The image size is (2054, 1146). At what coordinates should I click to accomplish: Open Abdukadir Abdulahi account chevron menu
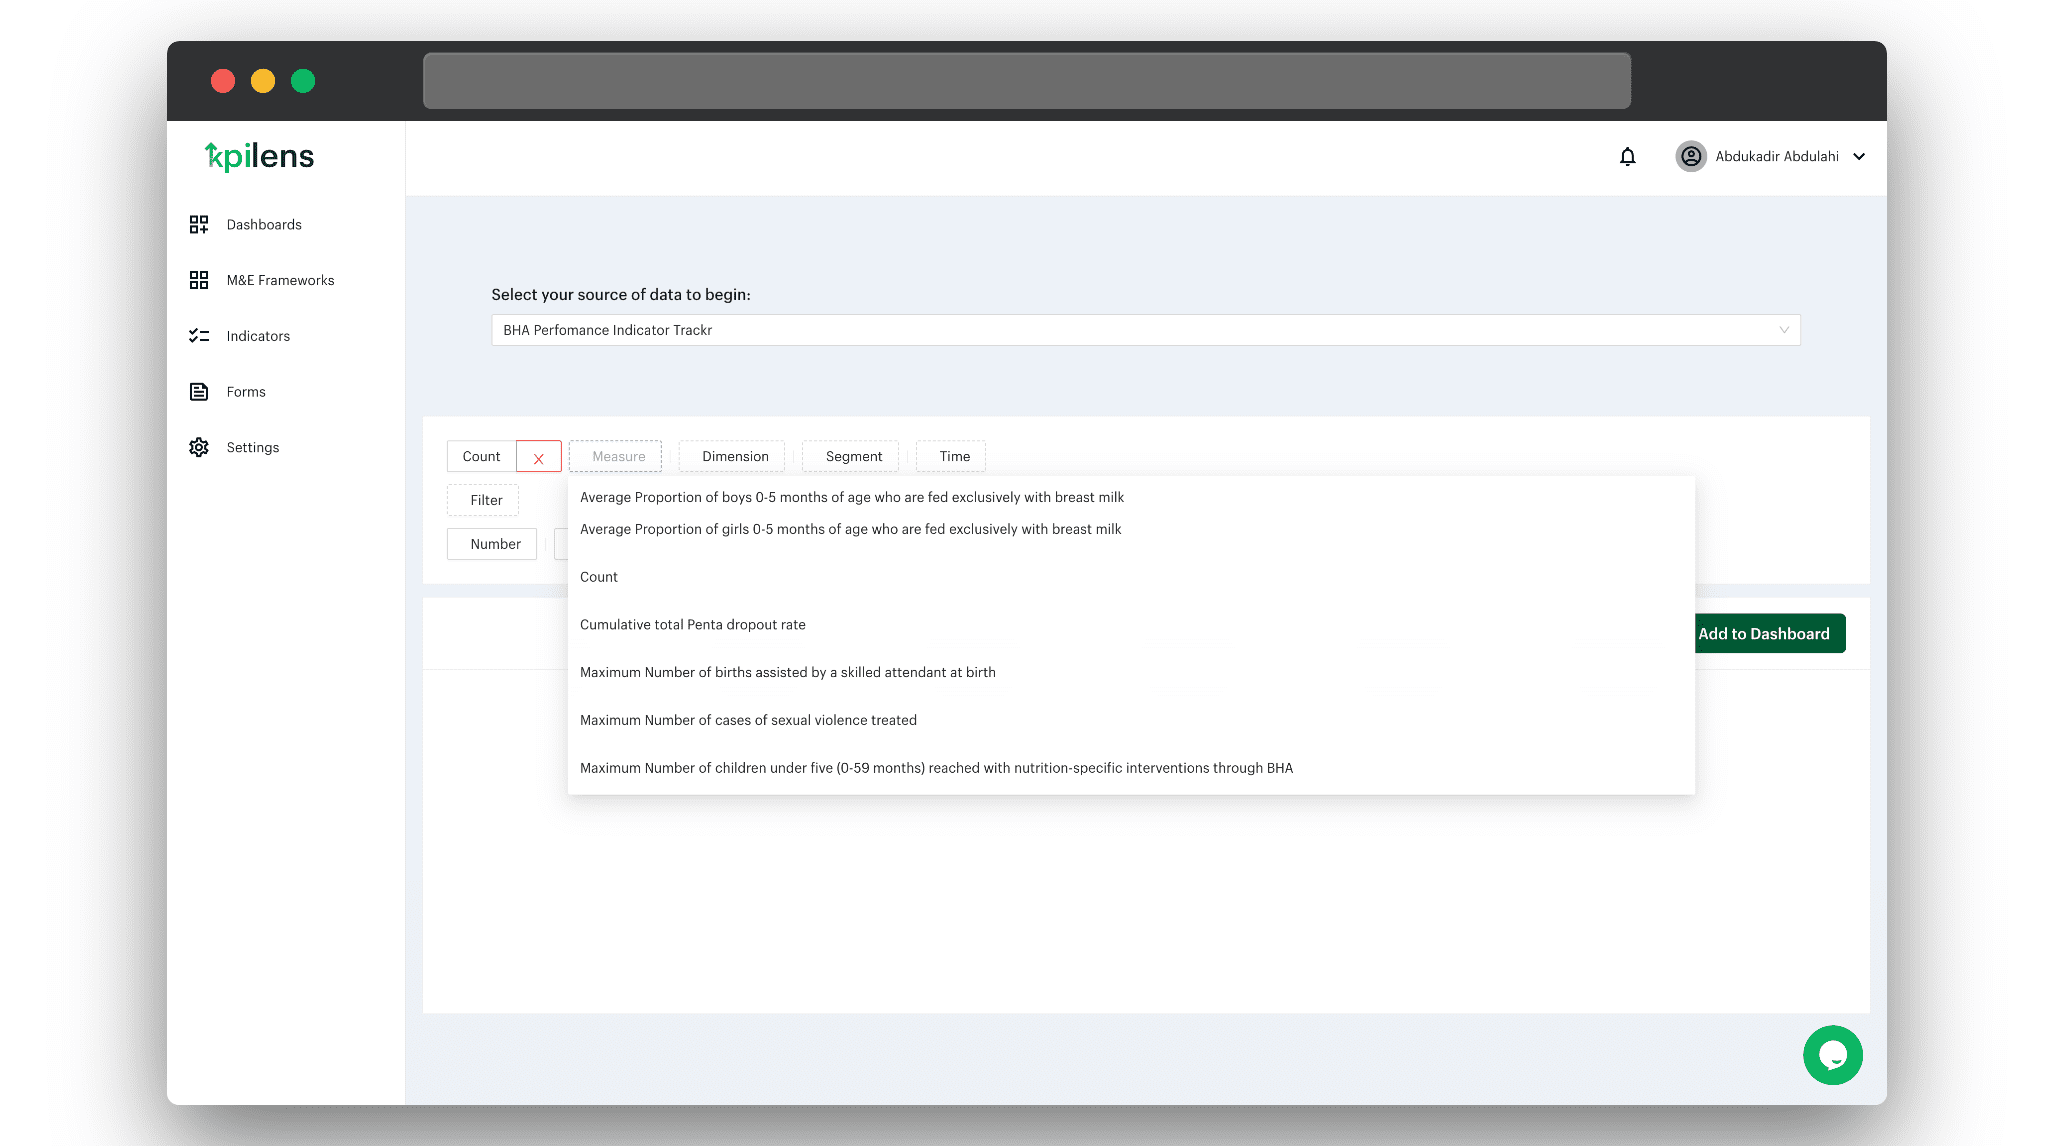(1859, 156)
